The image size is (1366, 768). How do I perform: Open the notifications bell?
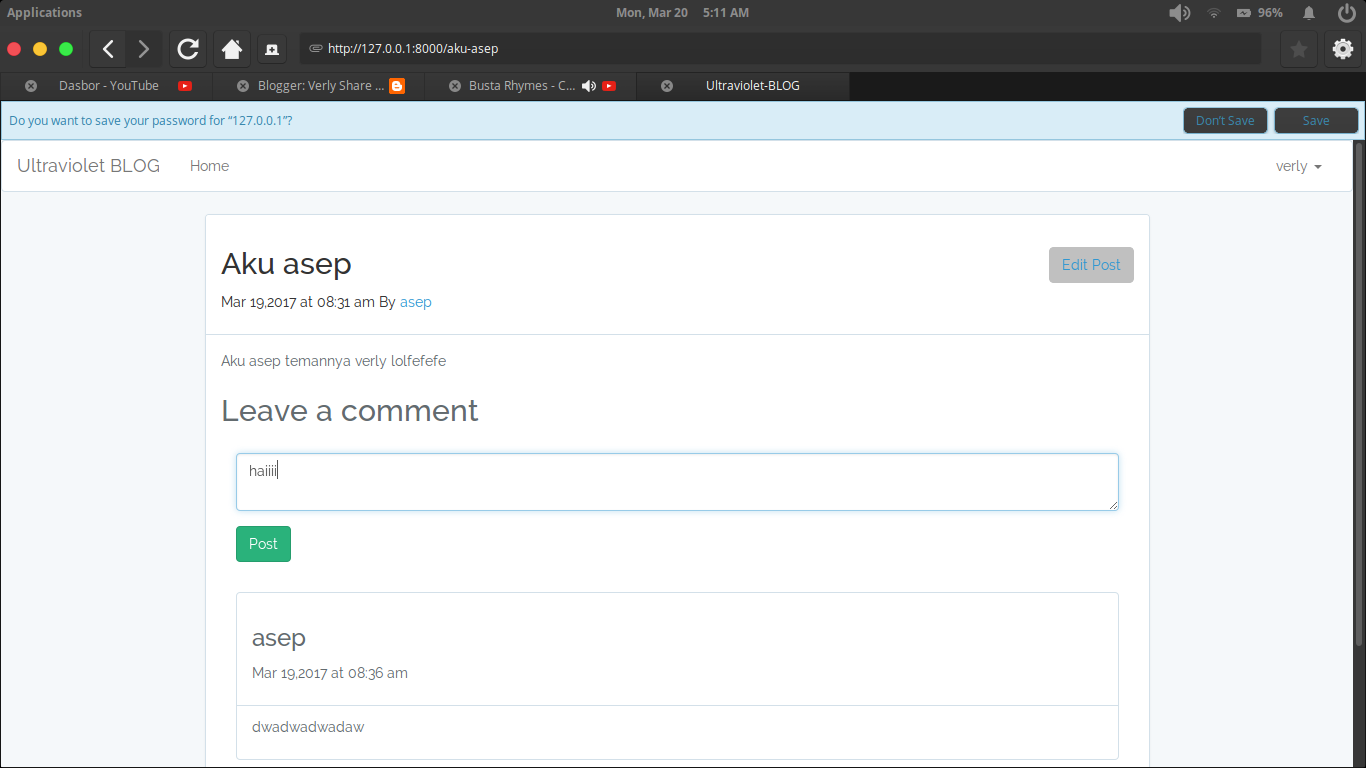pos(1309,13)
